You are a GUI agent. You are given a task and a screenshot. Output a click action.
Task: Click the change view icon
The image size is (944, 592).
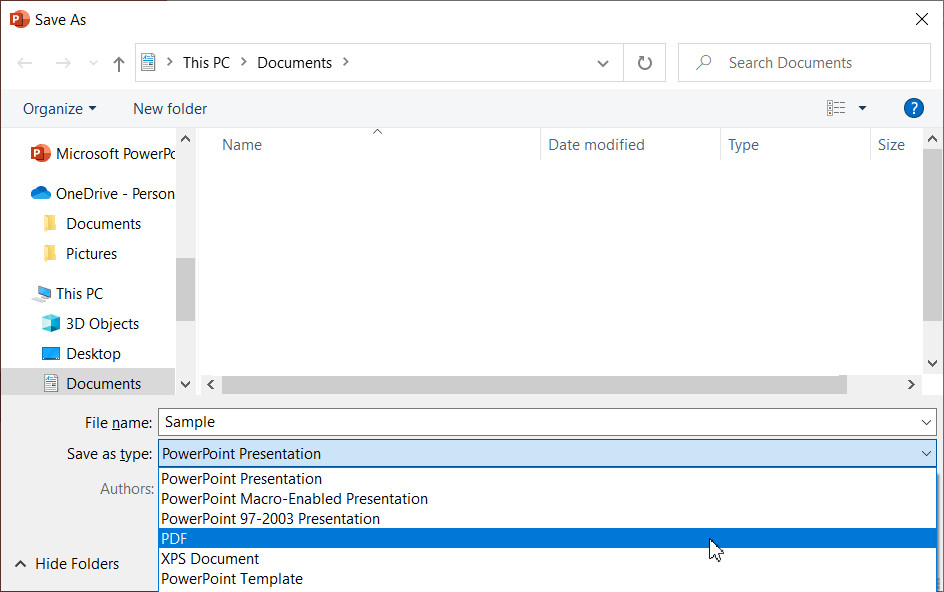[836, 108]
